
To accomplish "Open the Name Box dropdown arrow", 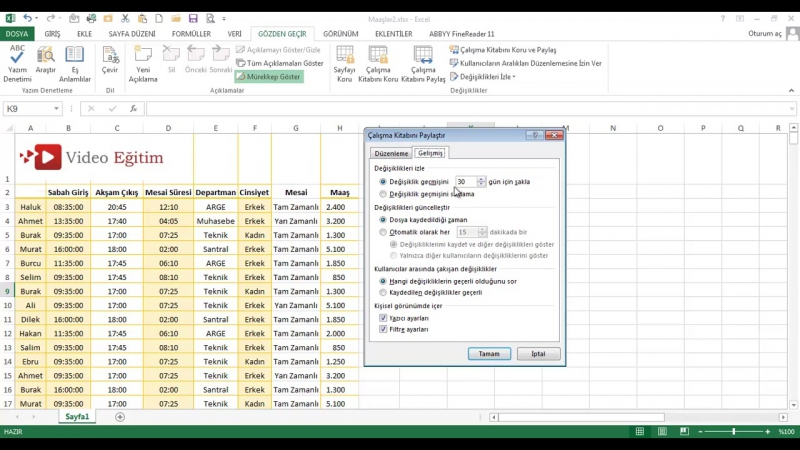I will tap(56, 109).
